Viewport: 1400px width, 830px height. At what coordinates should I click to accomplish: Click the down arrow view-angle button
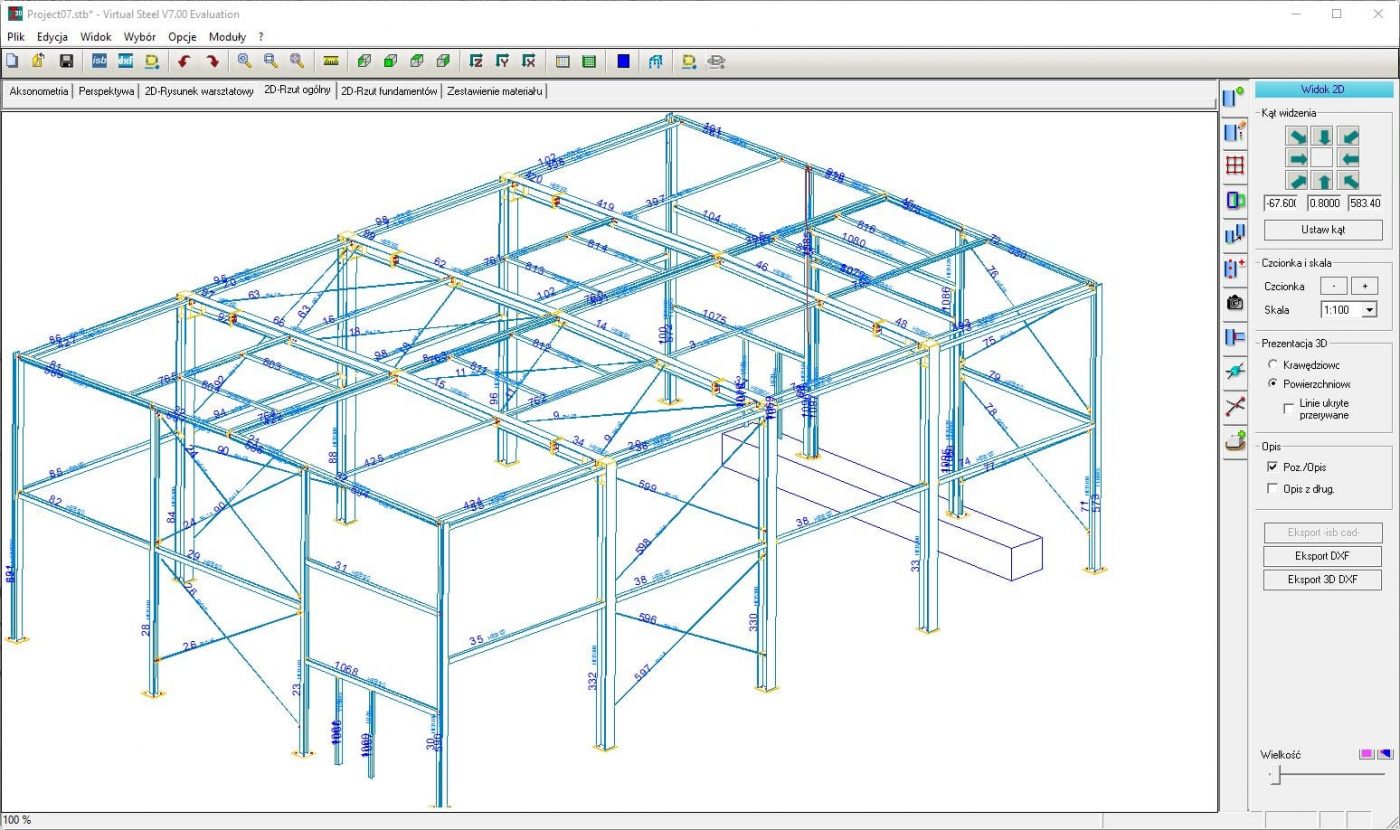(1323, 136)
